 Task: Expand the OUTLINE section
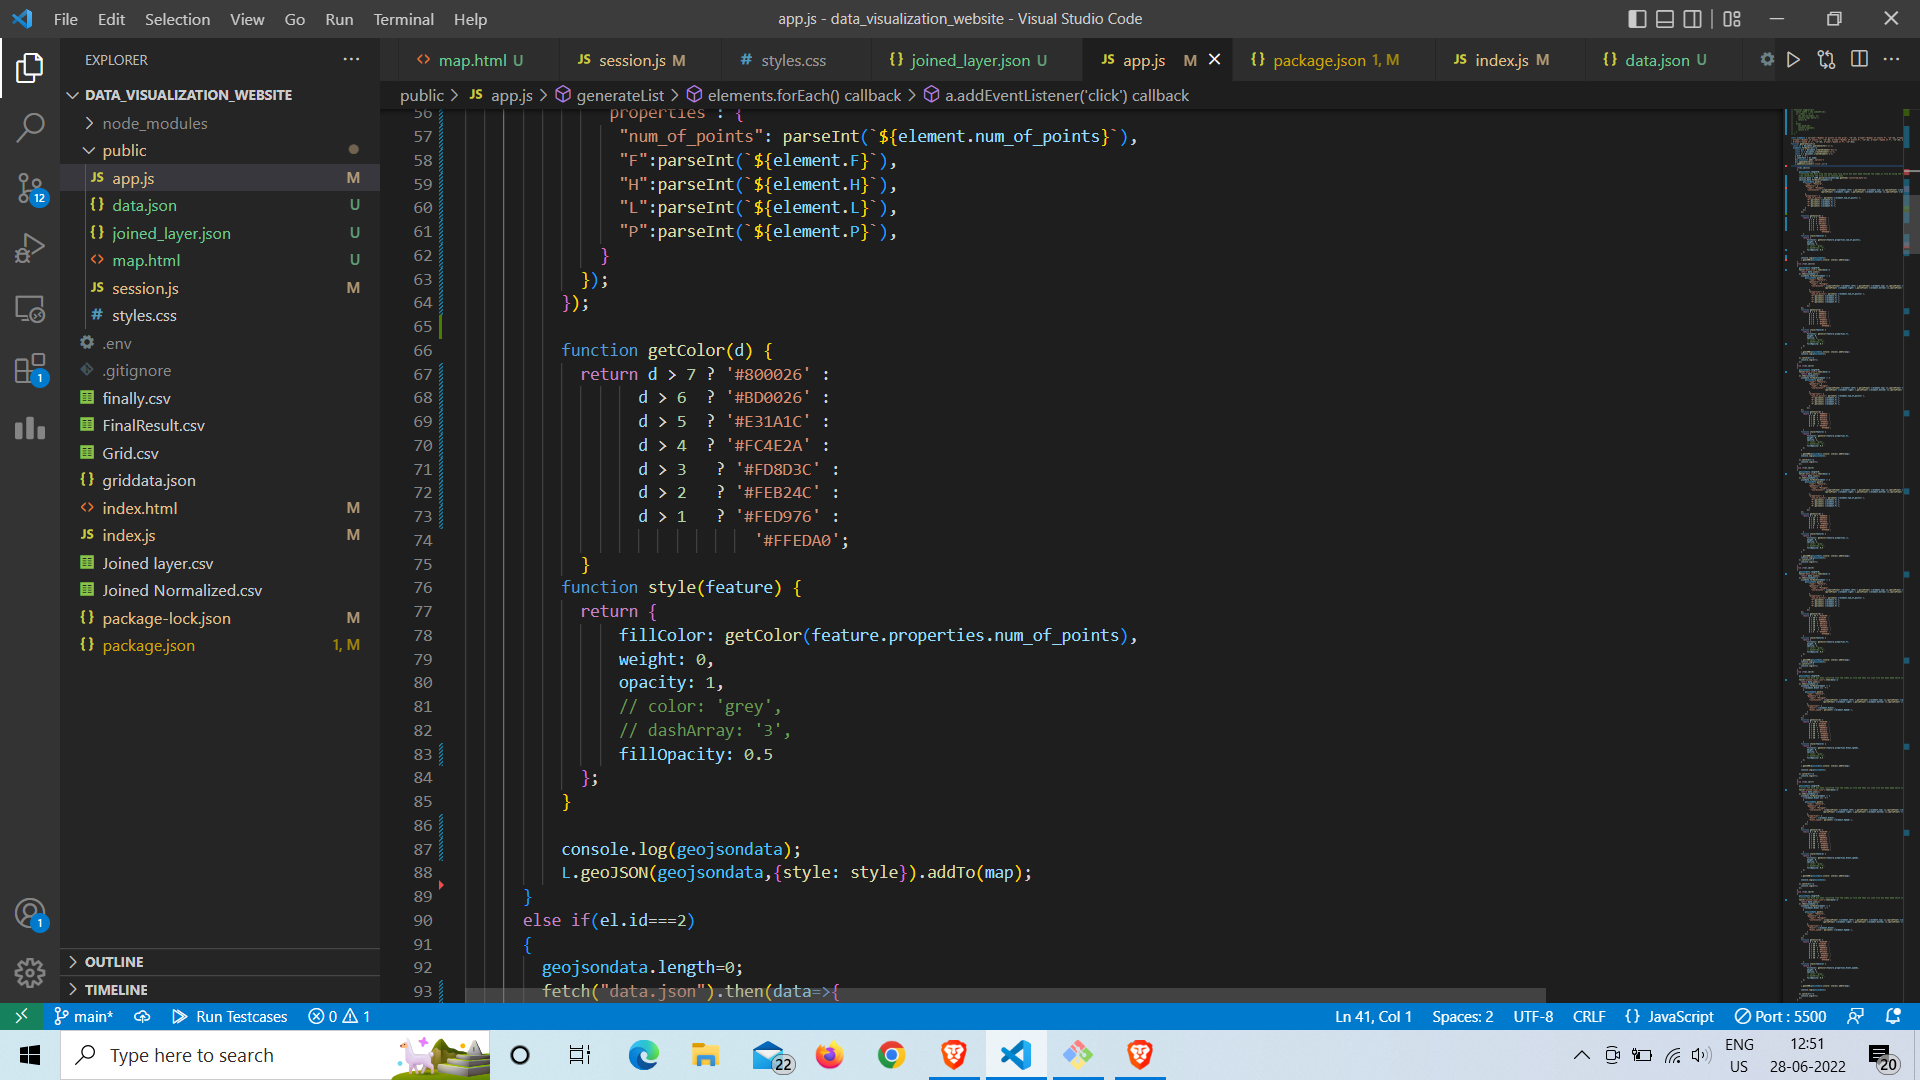click(115, 961)
